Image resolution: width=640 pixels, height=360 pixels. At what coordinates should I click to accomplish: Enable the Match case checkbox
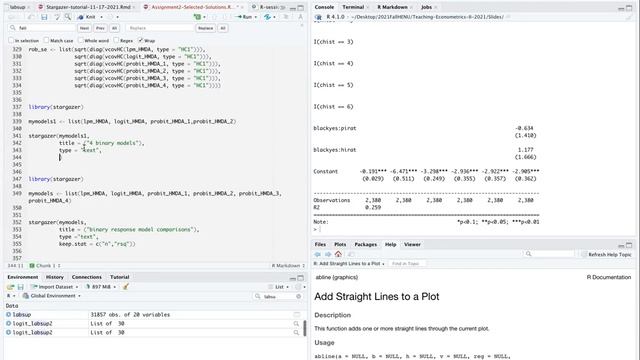point(46,40)
